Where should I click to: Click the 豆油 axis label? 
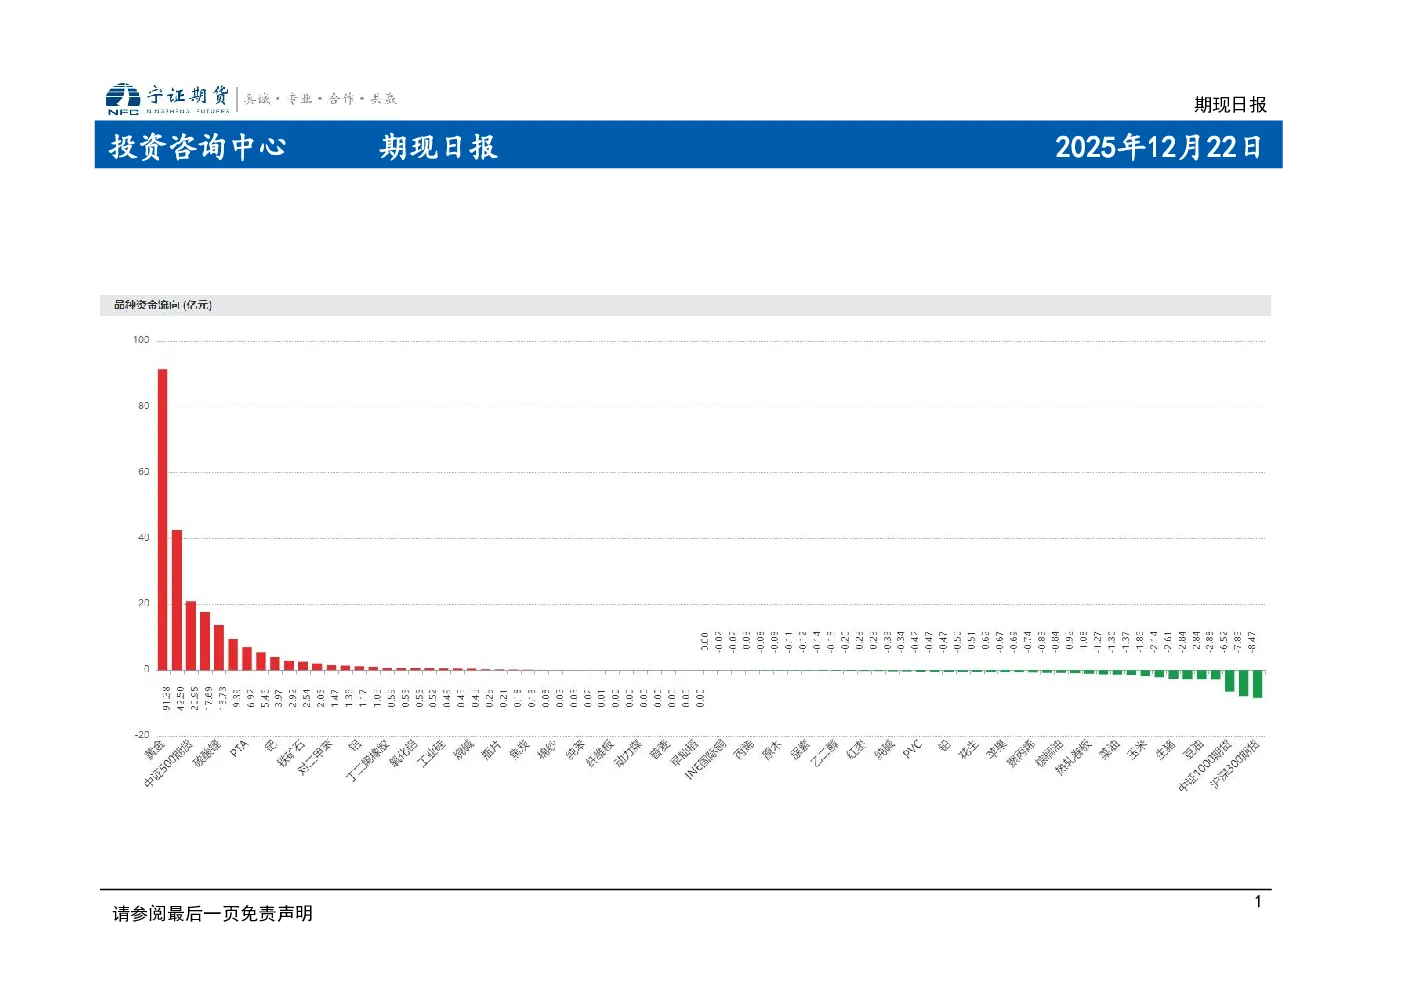1191,751
